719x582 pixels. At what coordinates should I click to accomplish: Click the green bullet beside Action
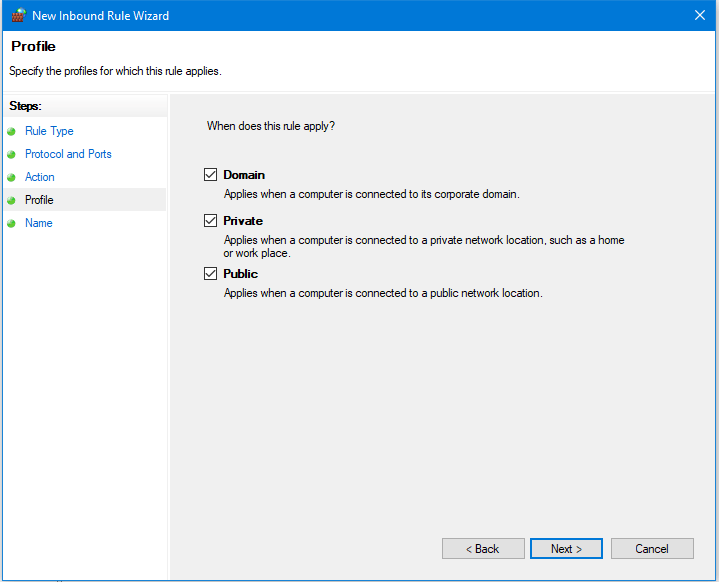click(x=11, y=177)
